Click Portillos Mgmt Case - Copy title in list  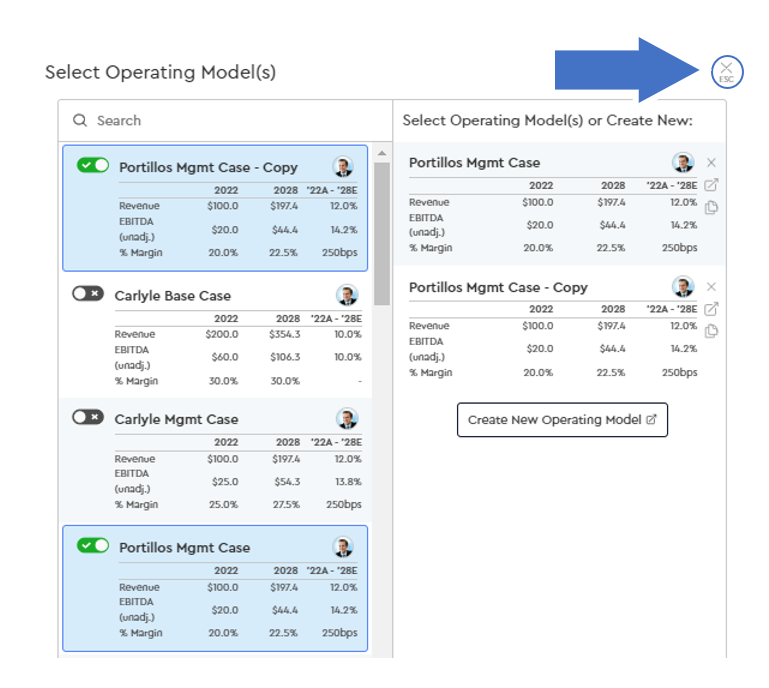[208, 167]
